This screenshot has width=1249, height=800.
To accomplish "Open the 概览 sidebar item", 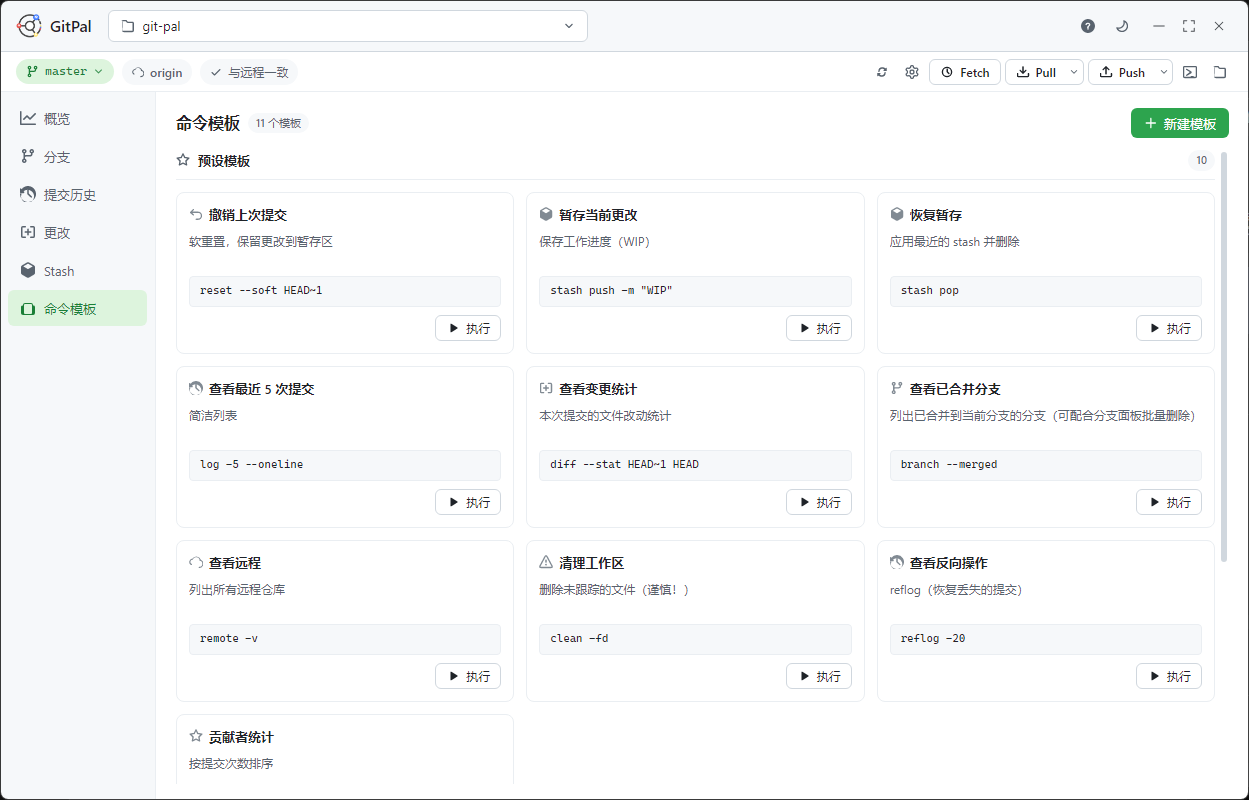I will (78, 119).
